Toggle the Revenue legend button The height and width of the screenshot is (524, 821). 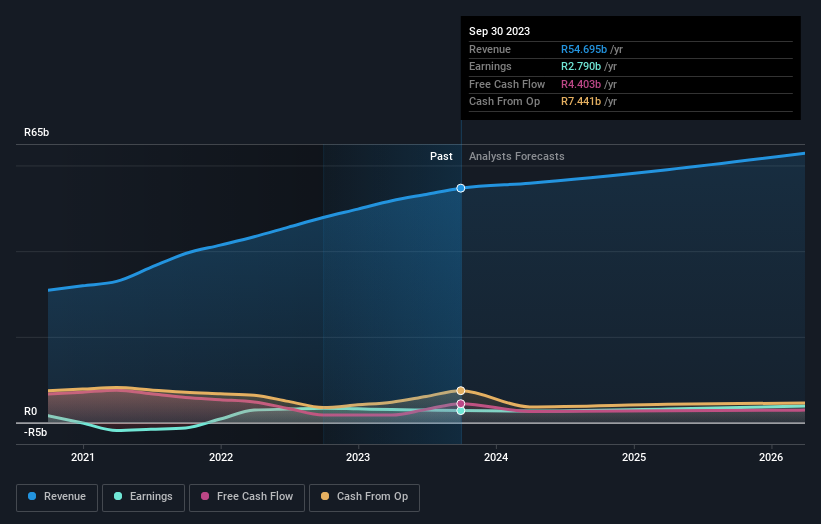[57, 497]
